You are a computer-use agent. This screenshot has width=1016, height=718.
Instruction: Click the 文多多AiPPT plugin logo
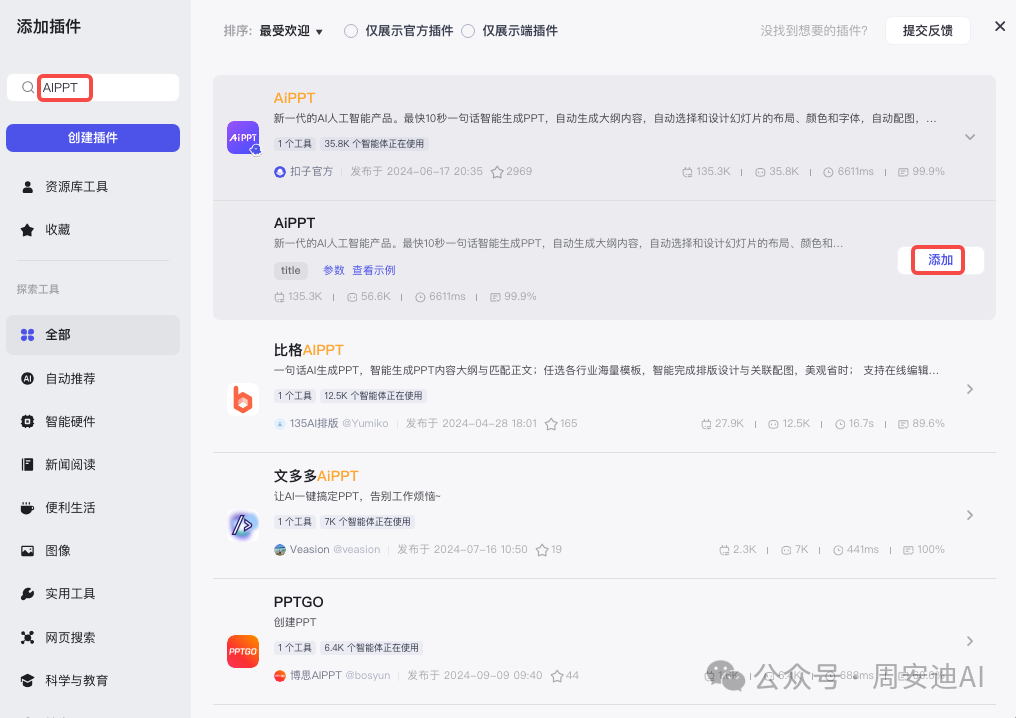point(243,525)
